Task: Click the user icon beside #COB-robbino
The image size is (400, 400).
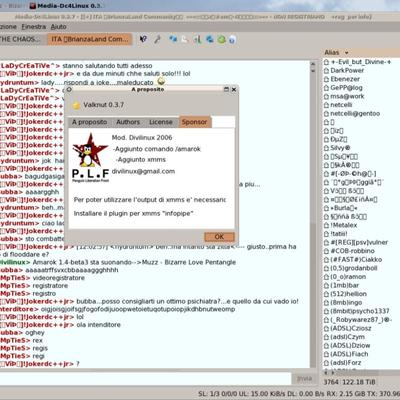Action: click(327, 251)
